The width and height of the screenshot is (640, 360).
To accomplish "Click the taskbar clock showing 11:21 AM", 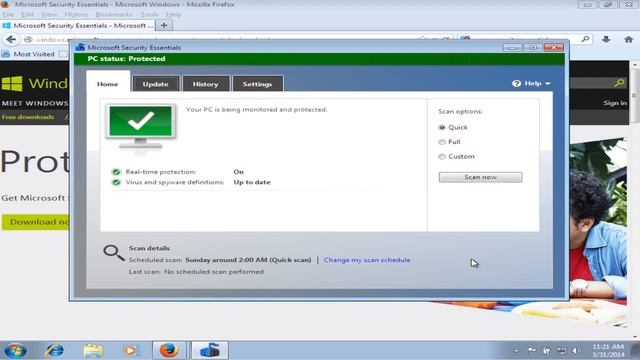I will point(608,350).
